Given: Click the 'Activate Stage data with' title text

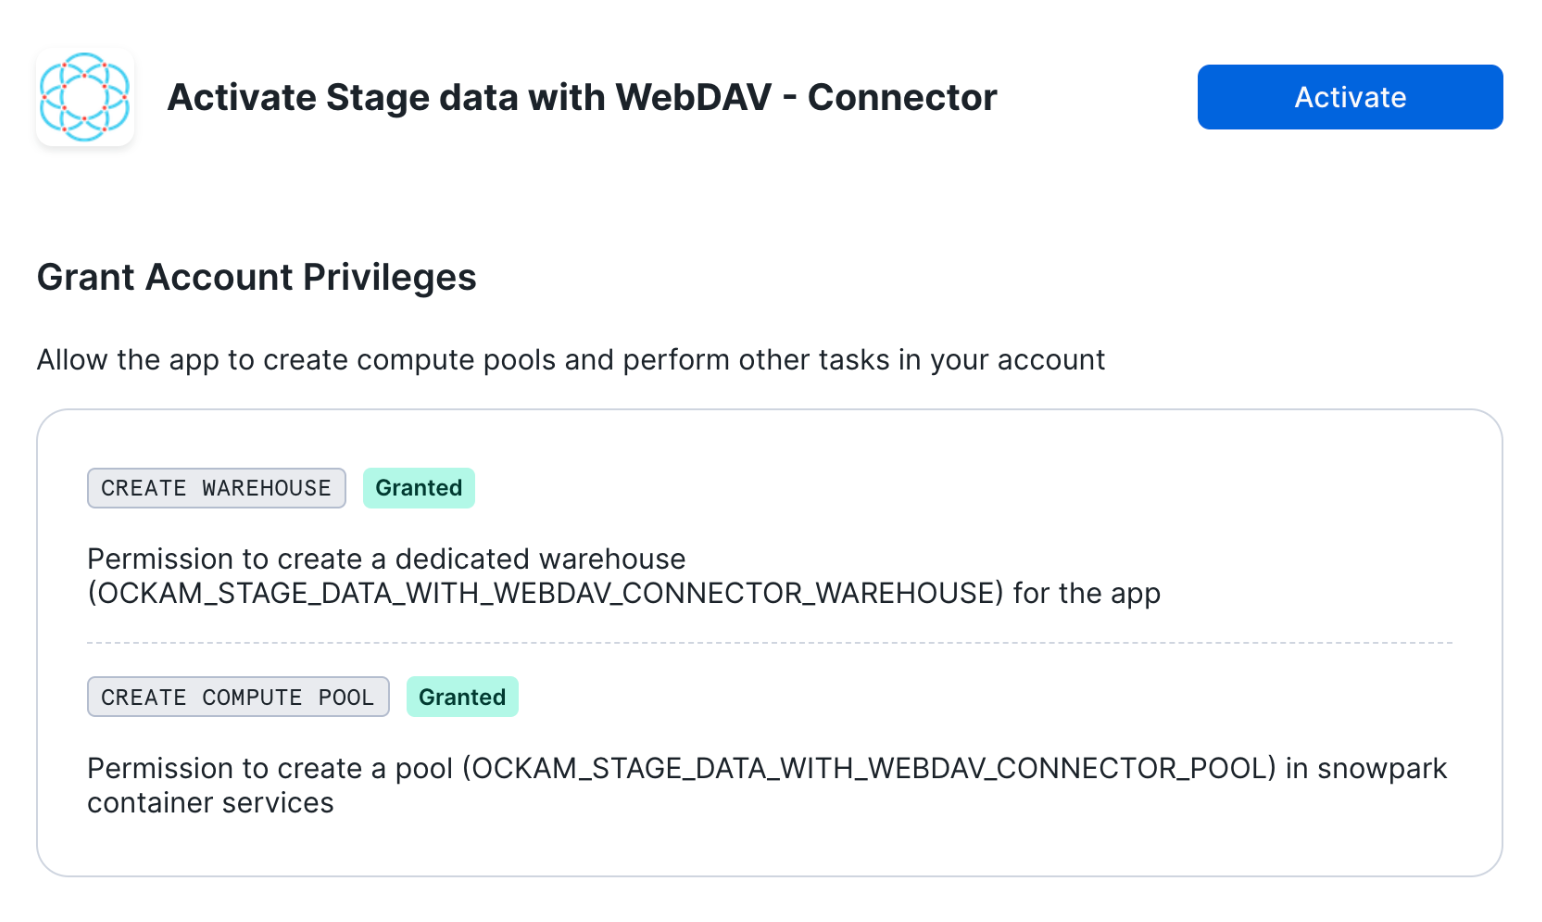Looking at the screenshot, I should (386, 98).
